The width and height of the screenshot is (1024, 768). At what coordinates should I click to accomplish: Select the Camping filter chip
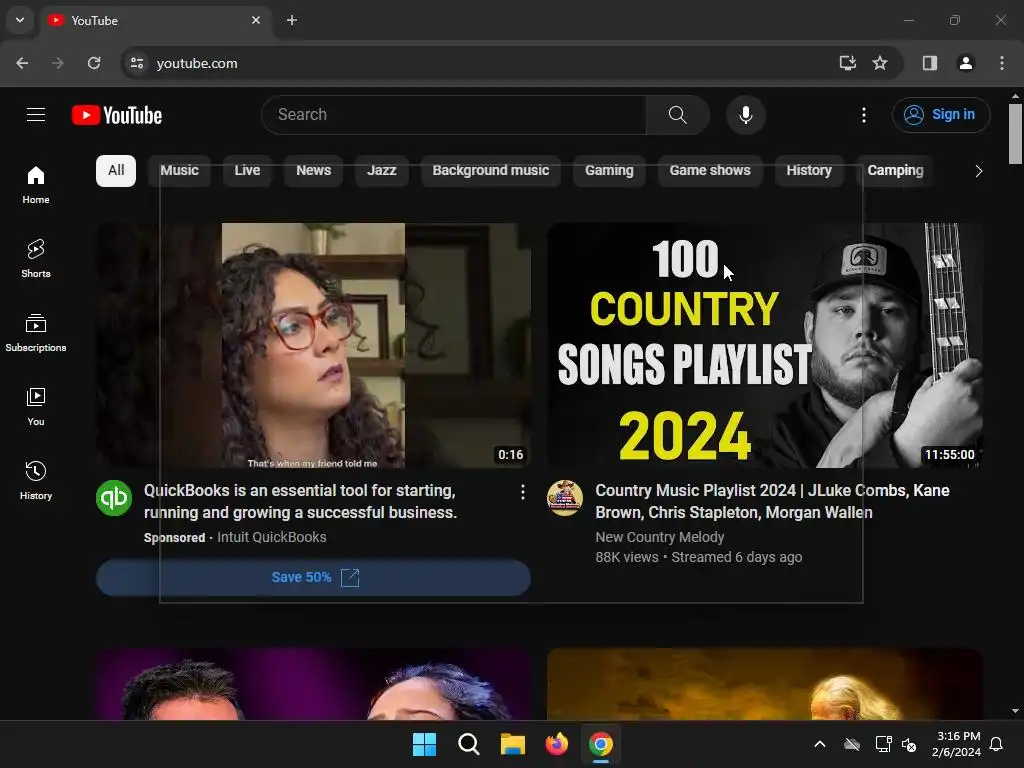(895, 171)
